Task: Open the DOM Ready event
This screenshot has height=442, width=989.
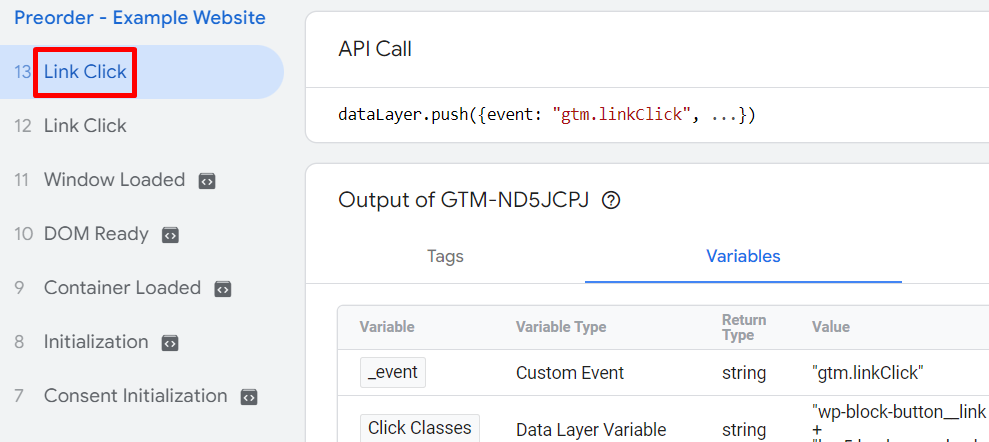Action: pyautogui.click(x=96, y=234)
